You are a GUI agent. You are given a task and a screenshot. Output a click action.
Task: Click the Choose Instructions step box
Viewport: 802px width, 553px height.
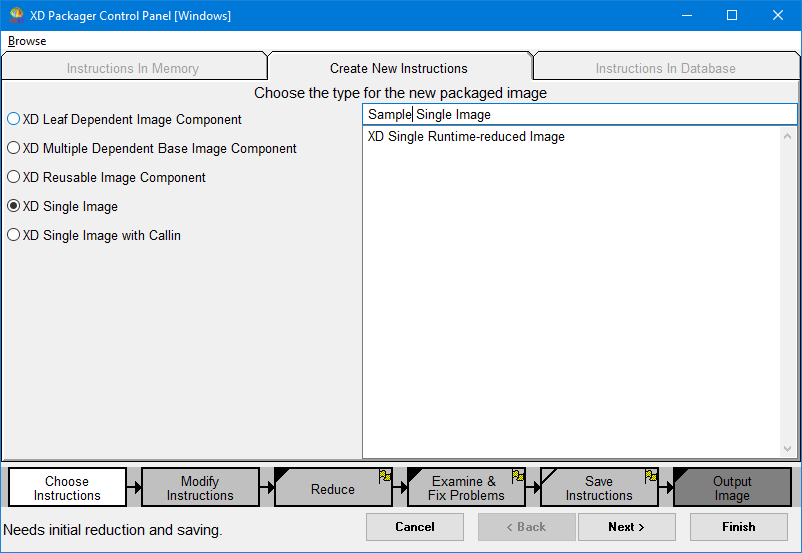coord(67,488)
